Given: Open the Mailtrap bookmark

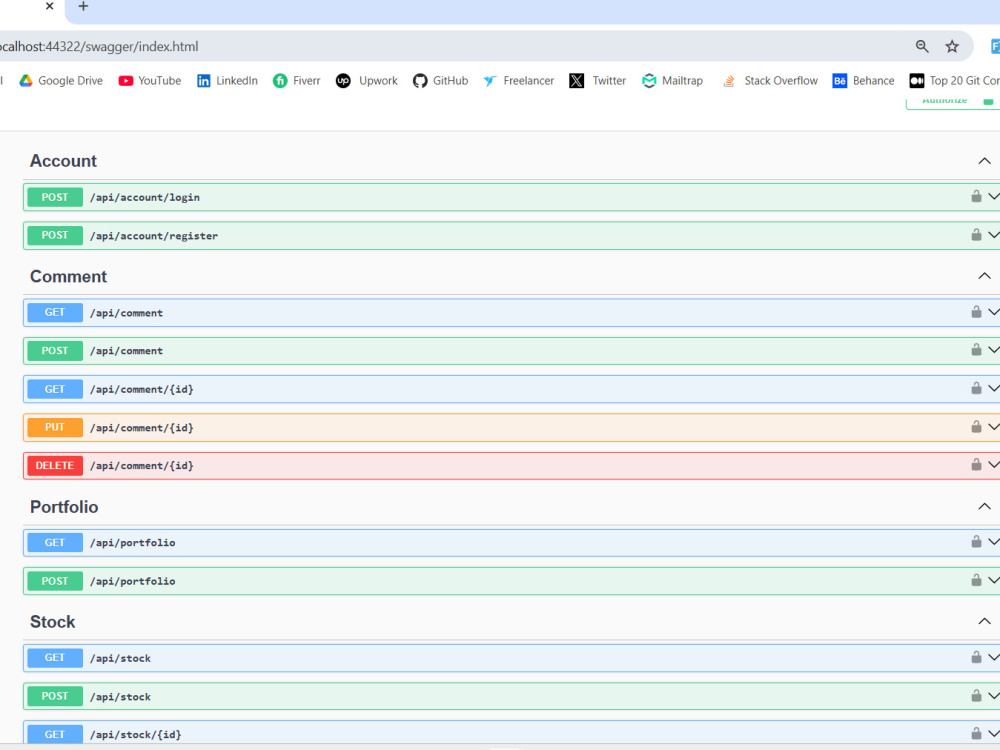Looking at the screenshot, I should pos(672,80).
